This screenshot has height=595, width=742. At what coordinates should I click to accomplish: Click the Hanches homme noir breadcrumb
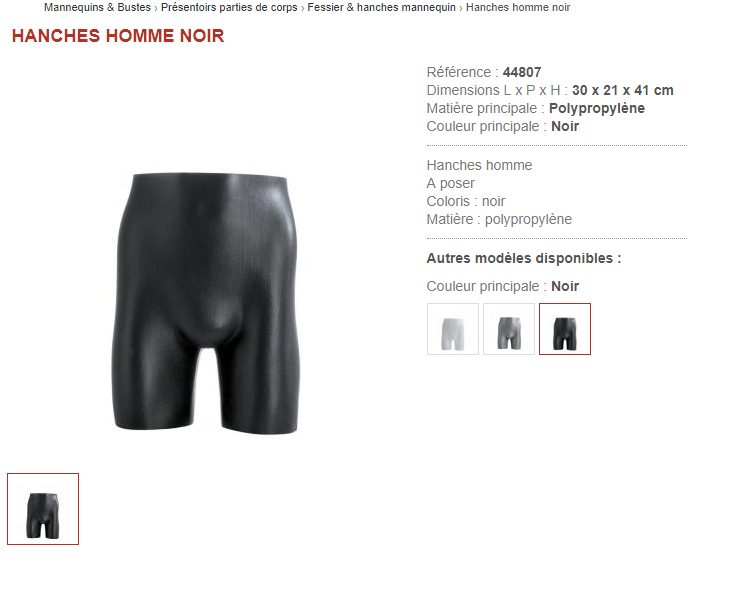pyautogui.click(x=518, y=8)
